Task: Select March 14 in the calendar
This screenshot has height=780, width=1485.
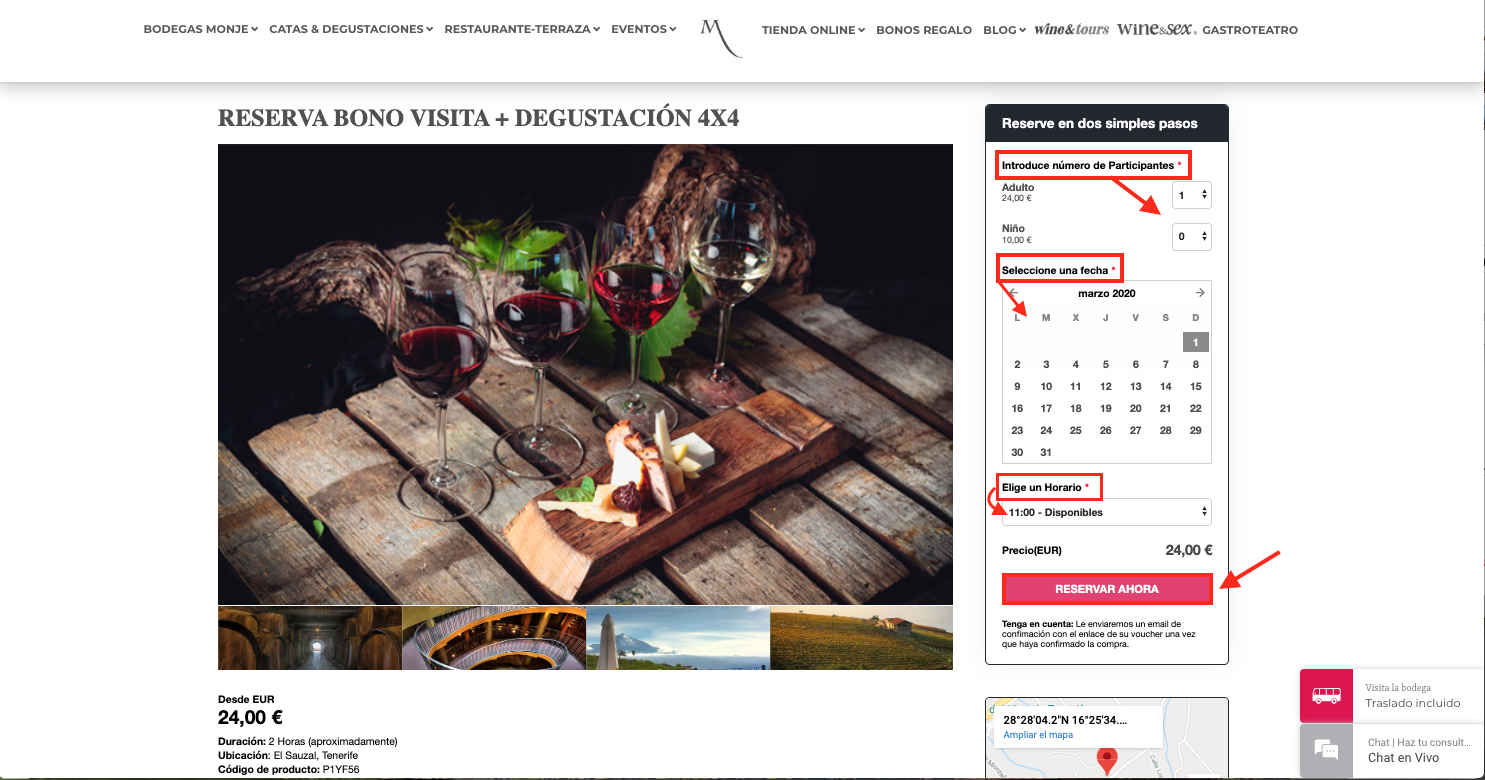Action: coord(1165,386)
